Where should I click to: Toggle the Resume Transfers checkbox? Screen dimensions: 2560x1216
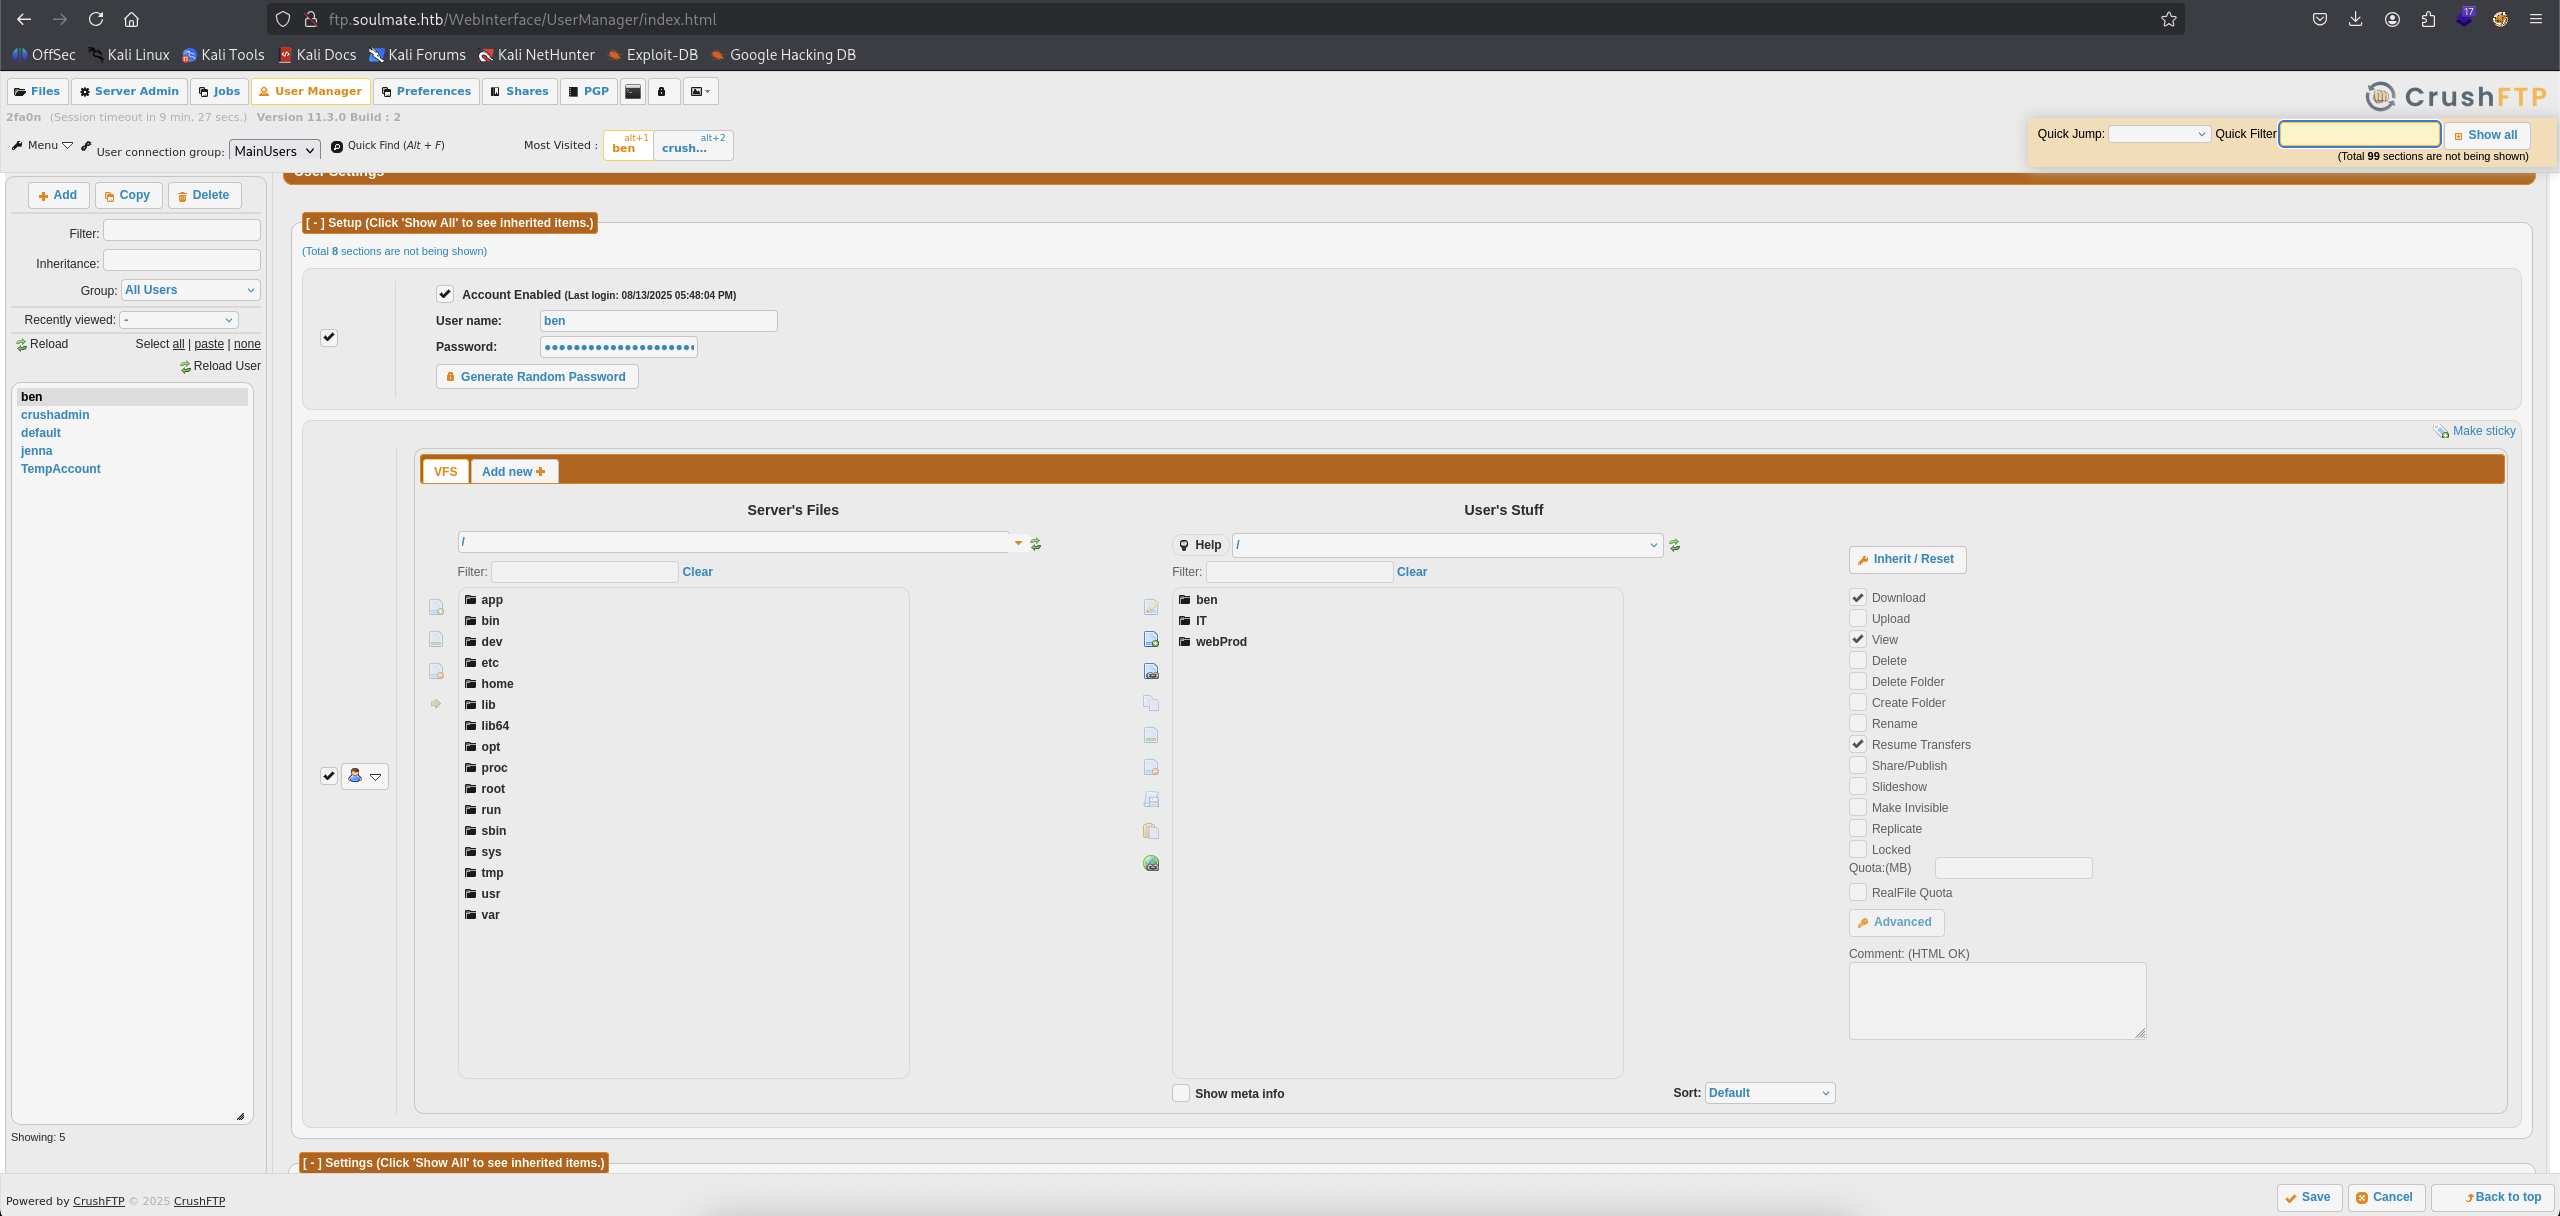(x=1858, y=744)
